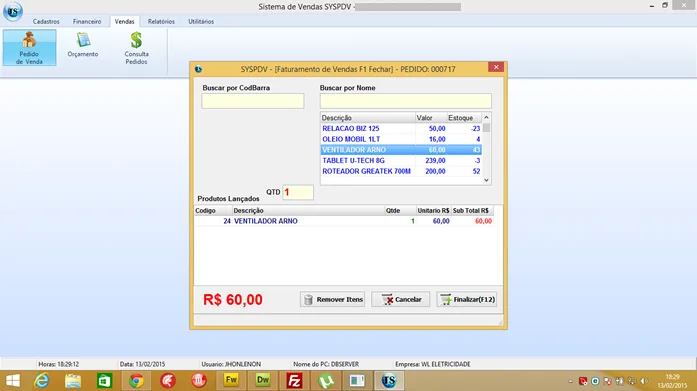Screen dimensions: 697x391
Task: Click the product list scroll up arrow
Action: [x=486, y=117]
